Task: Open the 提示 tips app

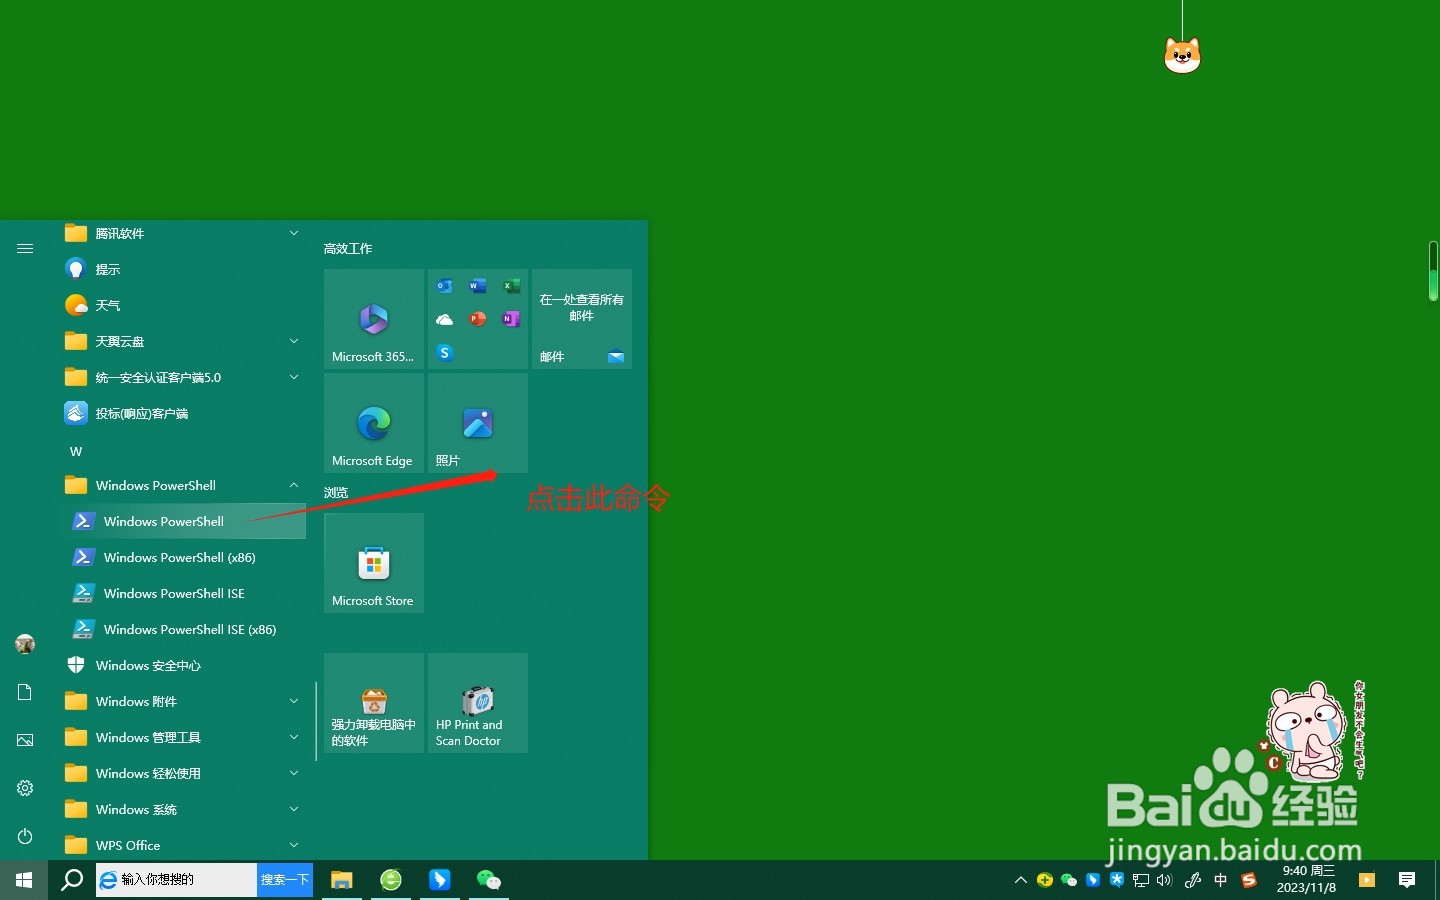Action: 185,269
